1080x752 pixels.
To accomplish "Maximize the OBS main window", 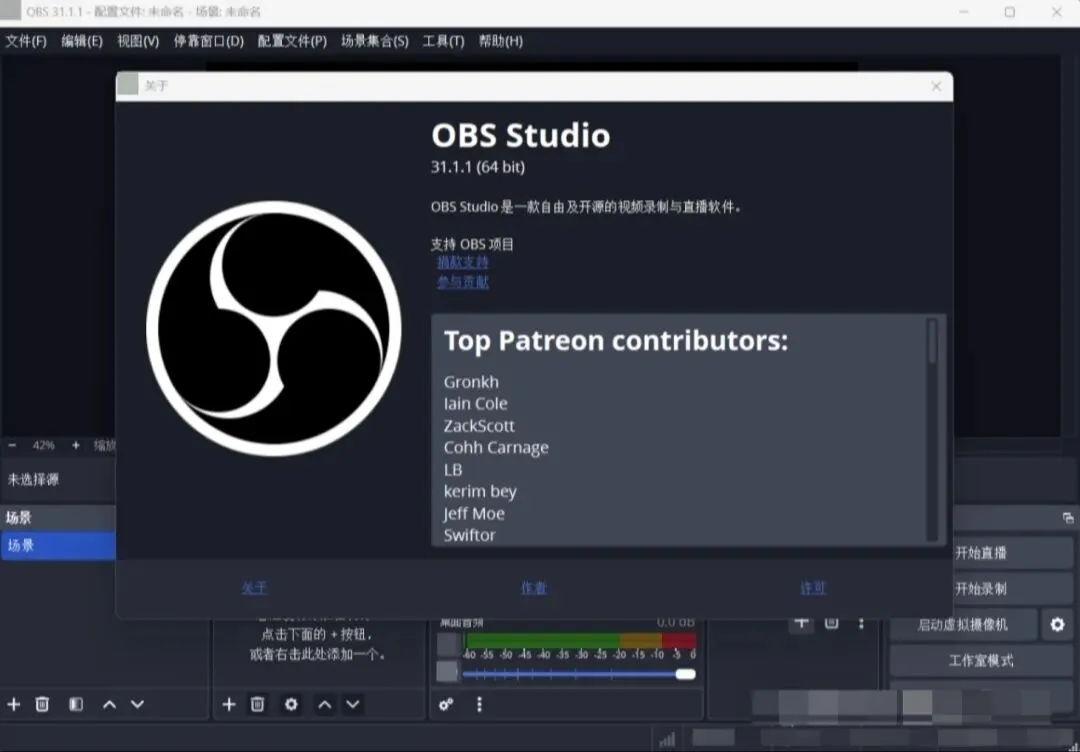I will pos(1010,12).
